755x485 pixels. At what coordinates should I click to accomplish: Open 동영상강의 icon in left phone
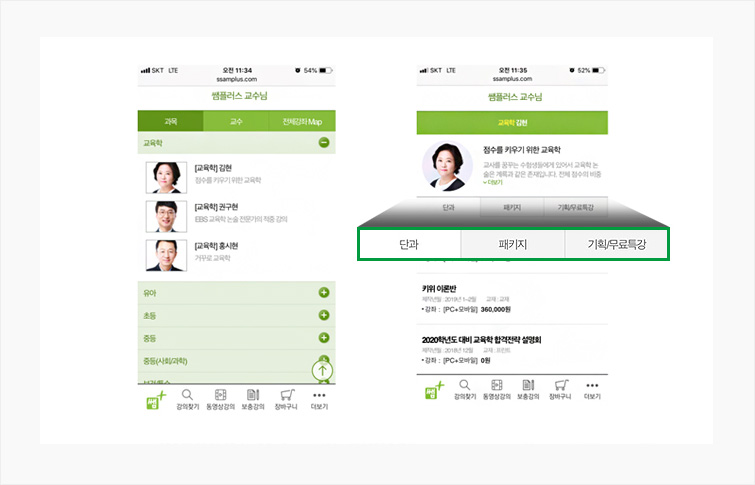tap(220, 399)
